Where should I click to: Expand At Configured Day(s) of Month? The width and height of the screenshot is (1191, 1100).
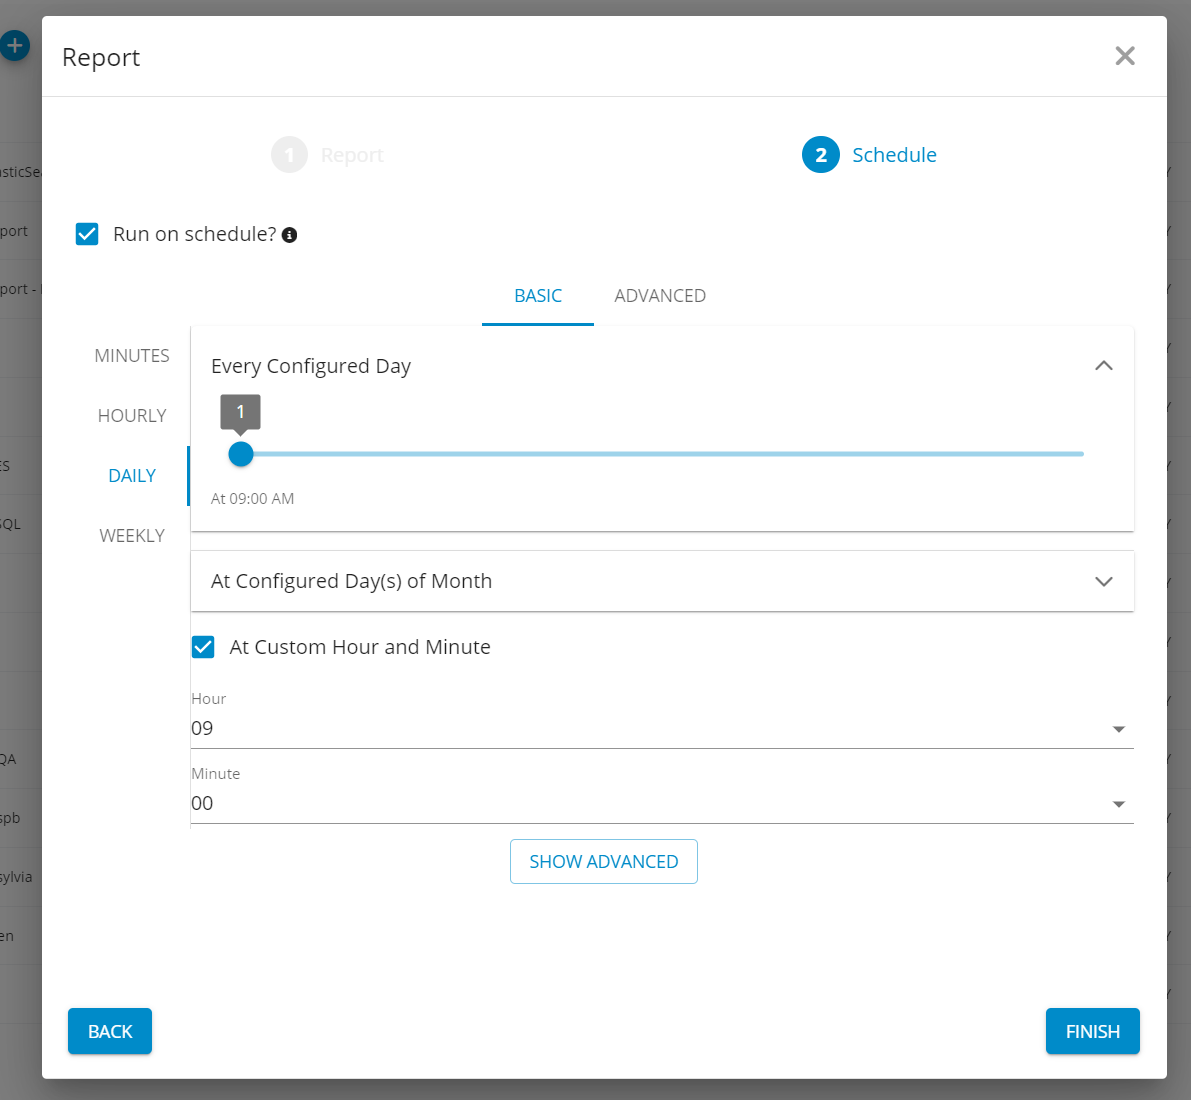pos(1103,581)
